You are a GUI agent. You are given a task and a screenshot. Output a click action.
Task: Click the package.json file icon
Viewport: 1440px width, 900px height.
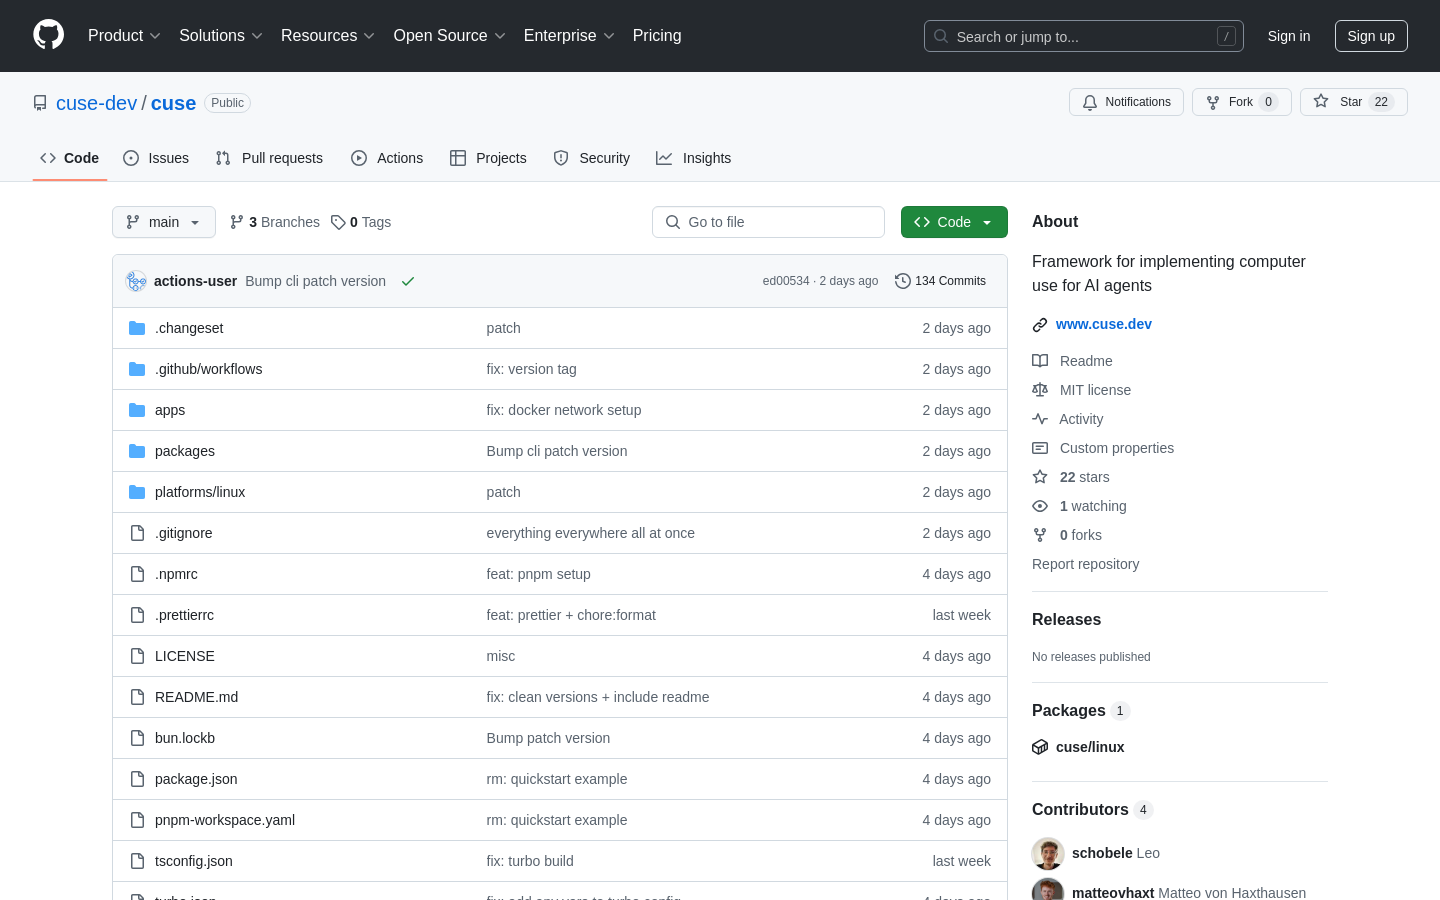click(x=137, y=779)
